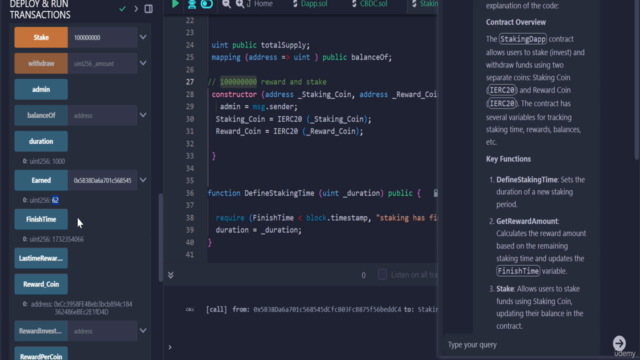Viewport: 640px width, 360px height.
Task: Click the right chevron in panel header
Action: [136, 9]
